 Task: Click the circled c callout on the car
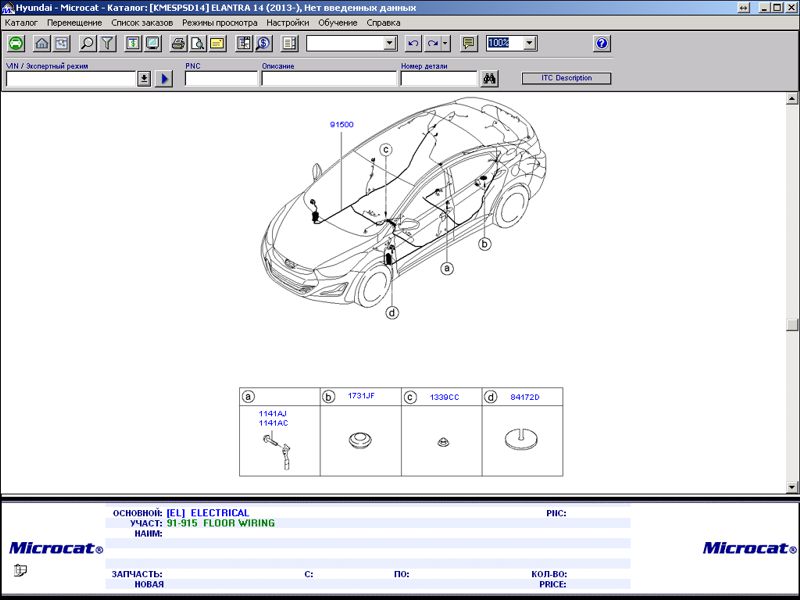[386, 149]
